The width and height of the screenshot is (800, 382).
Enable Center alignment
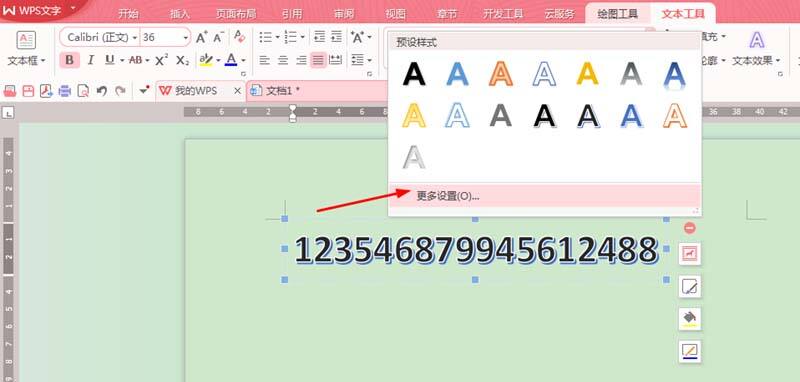tap(283, 60)
